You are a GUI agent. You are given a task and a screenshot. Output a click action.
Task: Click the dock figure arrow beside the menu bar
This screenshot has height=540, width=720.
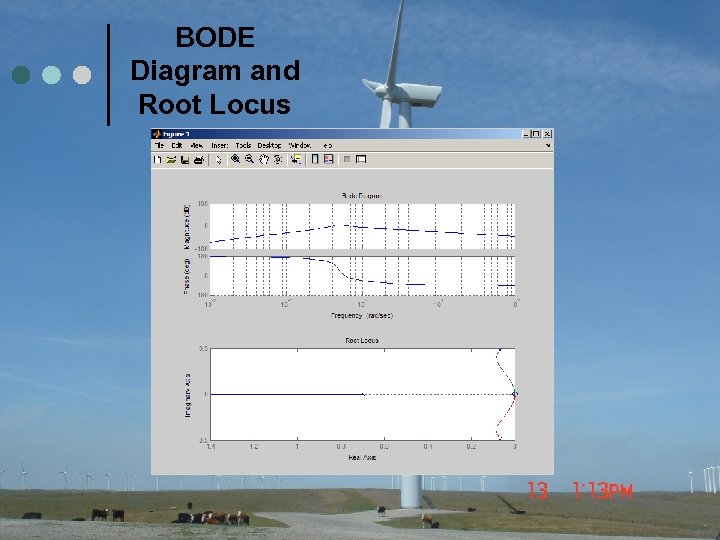pyautogui.click(x=548, y=145)
